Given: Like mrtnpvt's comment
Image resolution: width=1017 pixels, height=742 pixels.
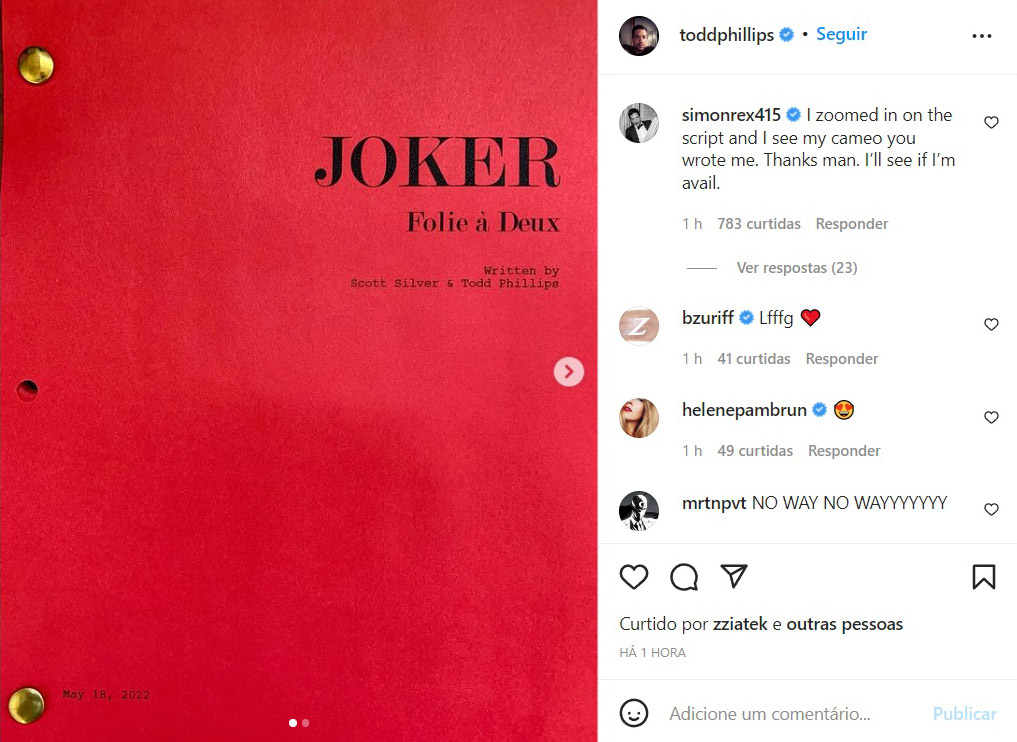Looking at the screenshot, I should pyautogui.click(x=991, y=509).
